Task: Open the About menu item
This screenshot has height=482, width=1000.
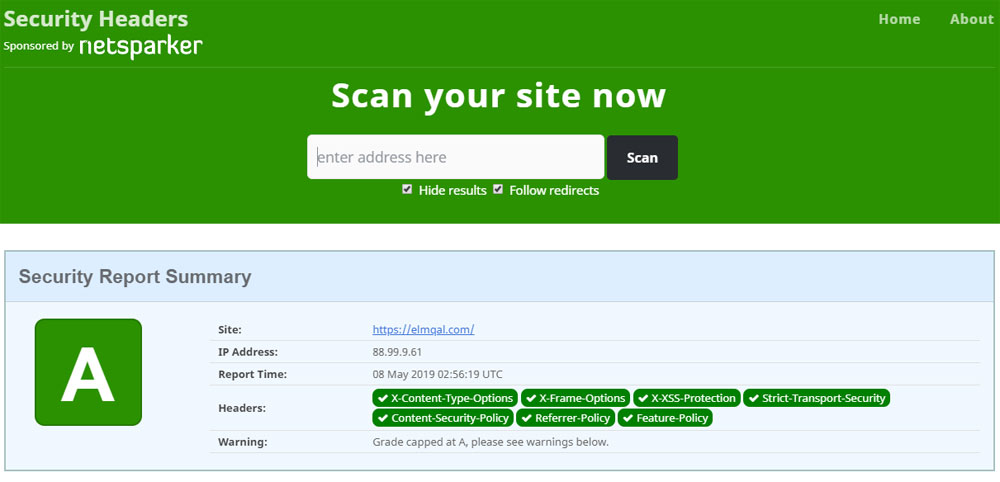Action: [x=971, y=19]
